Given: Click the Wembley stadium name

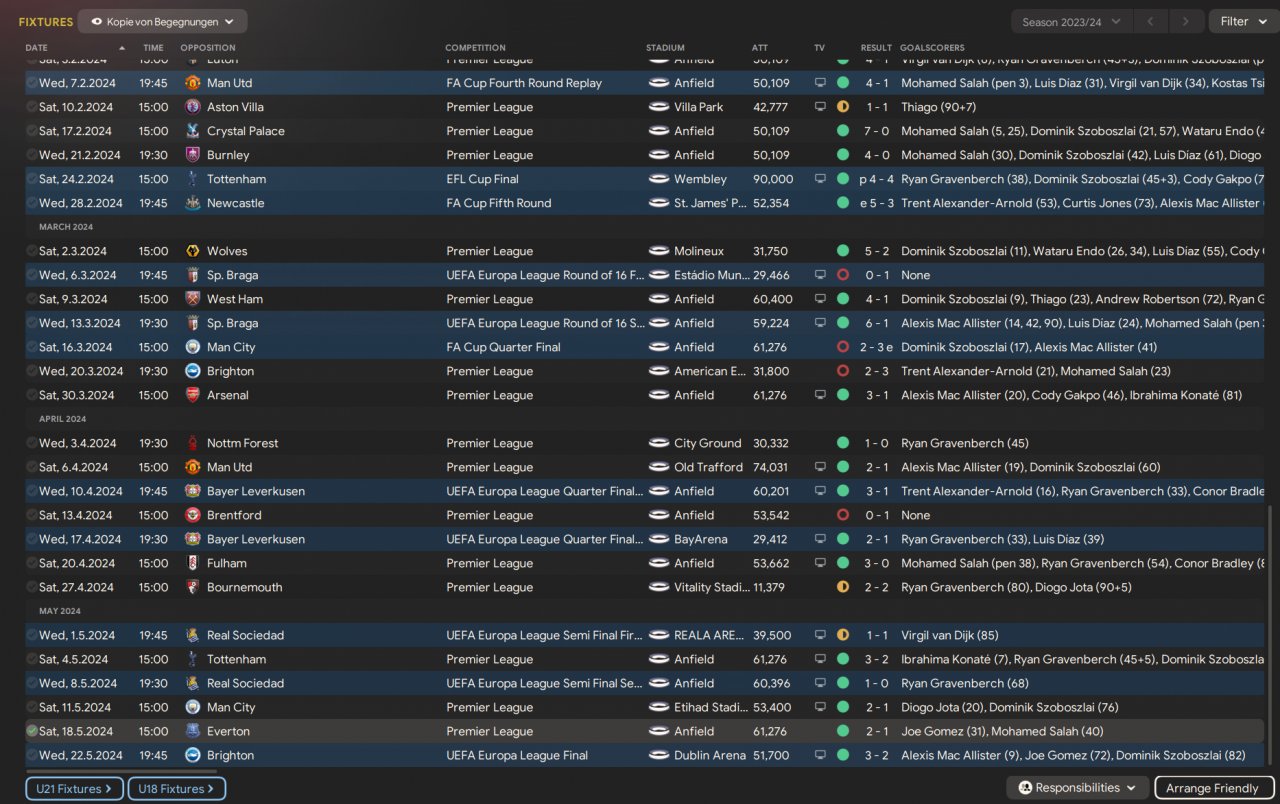Looking at the screenshot, I should click(700, 179).
